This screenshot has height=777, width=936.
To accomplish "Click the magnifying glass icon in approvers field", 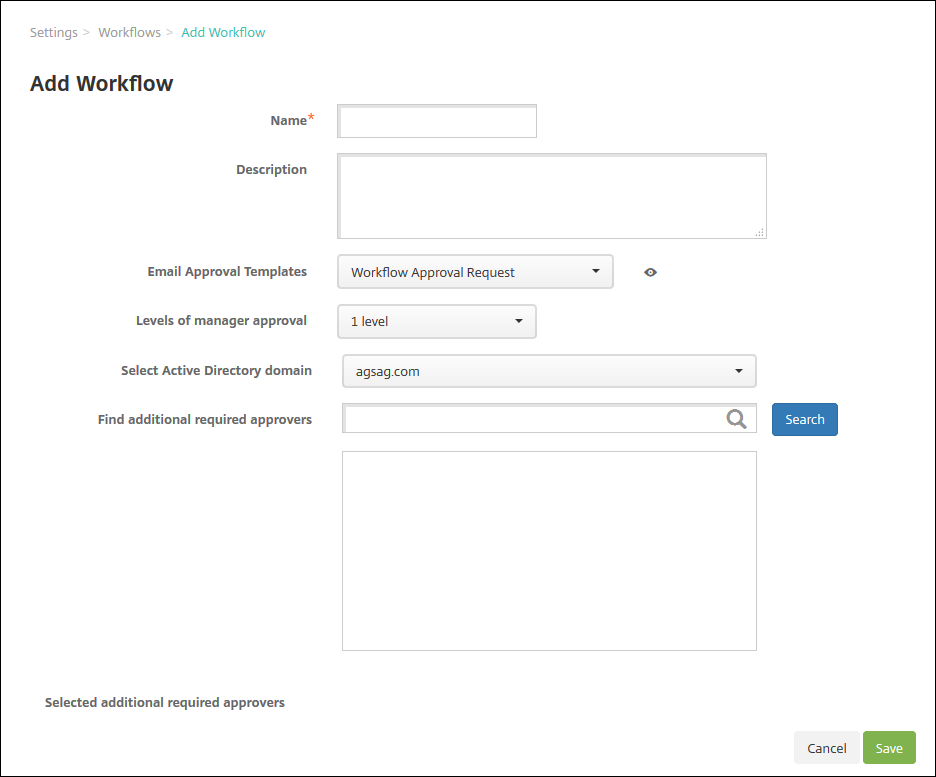I will (x=737, y=420).
